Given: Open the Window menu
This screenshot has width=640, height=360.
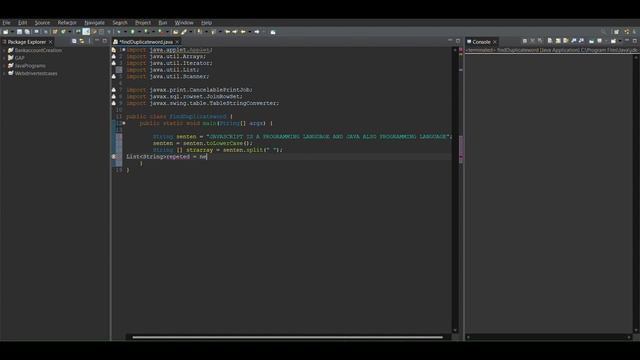Looking at the screenshot, I should point(184,23).
